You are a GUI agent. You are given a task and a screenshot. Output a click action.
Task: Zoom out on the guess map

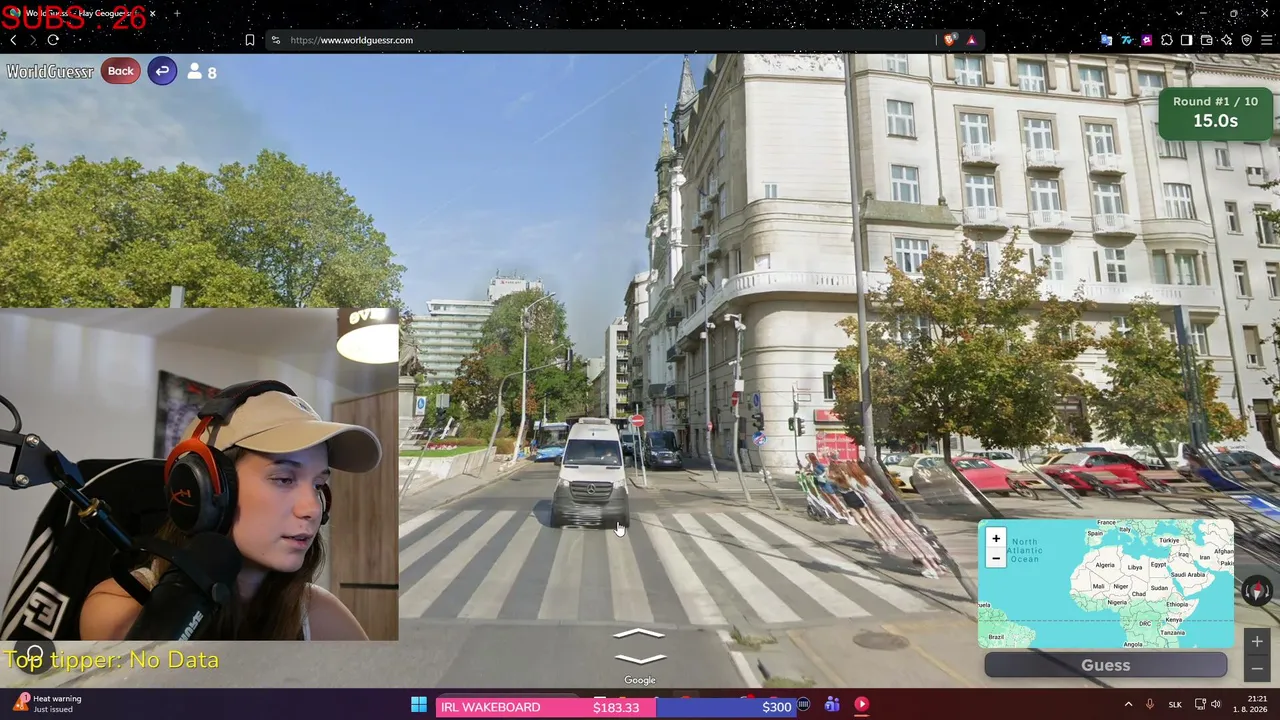(995, 558)
